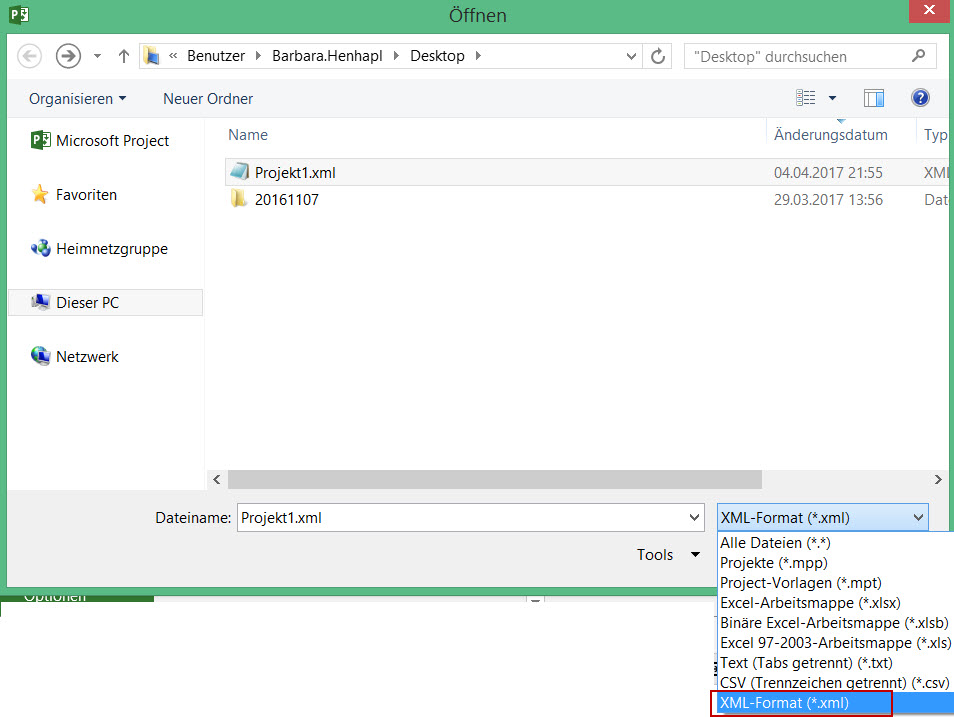Select the folder 20161107
Screen dimensions: 954x717
286,200
